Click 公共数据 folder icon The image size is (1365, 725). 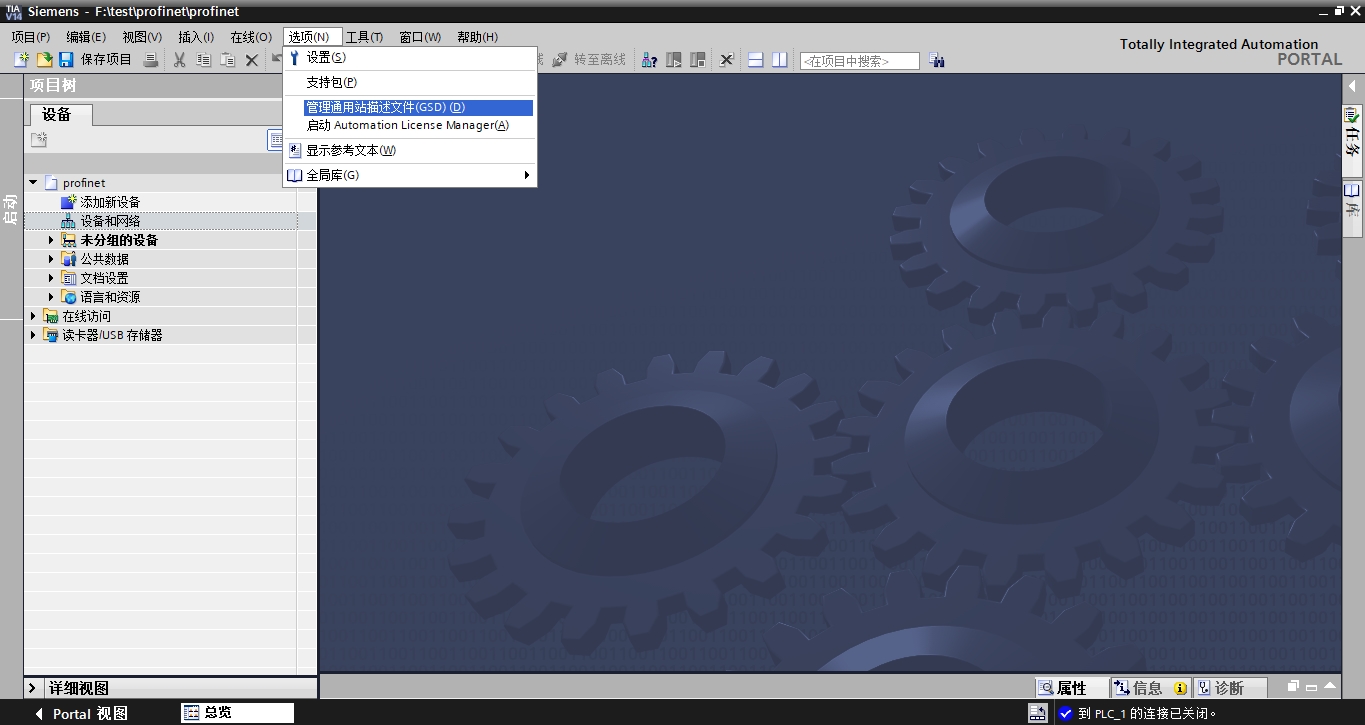pos(69,259)
